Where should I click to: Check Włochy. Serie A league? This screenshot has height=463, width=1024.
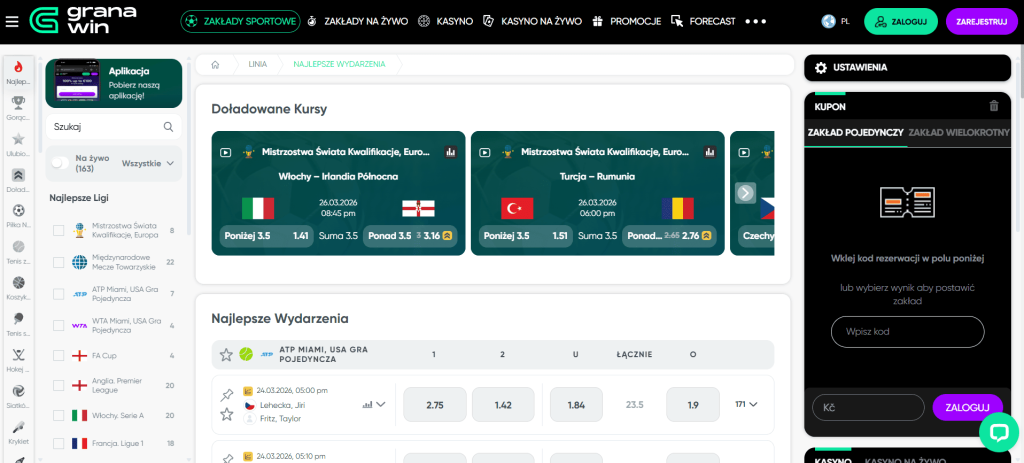[x=59, y=415]
